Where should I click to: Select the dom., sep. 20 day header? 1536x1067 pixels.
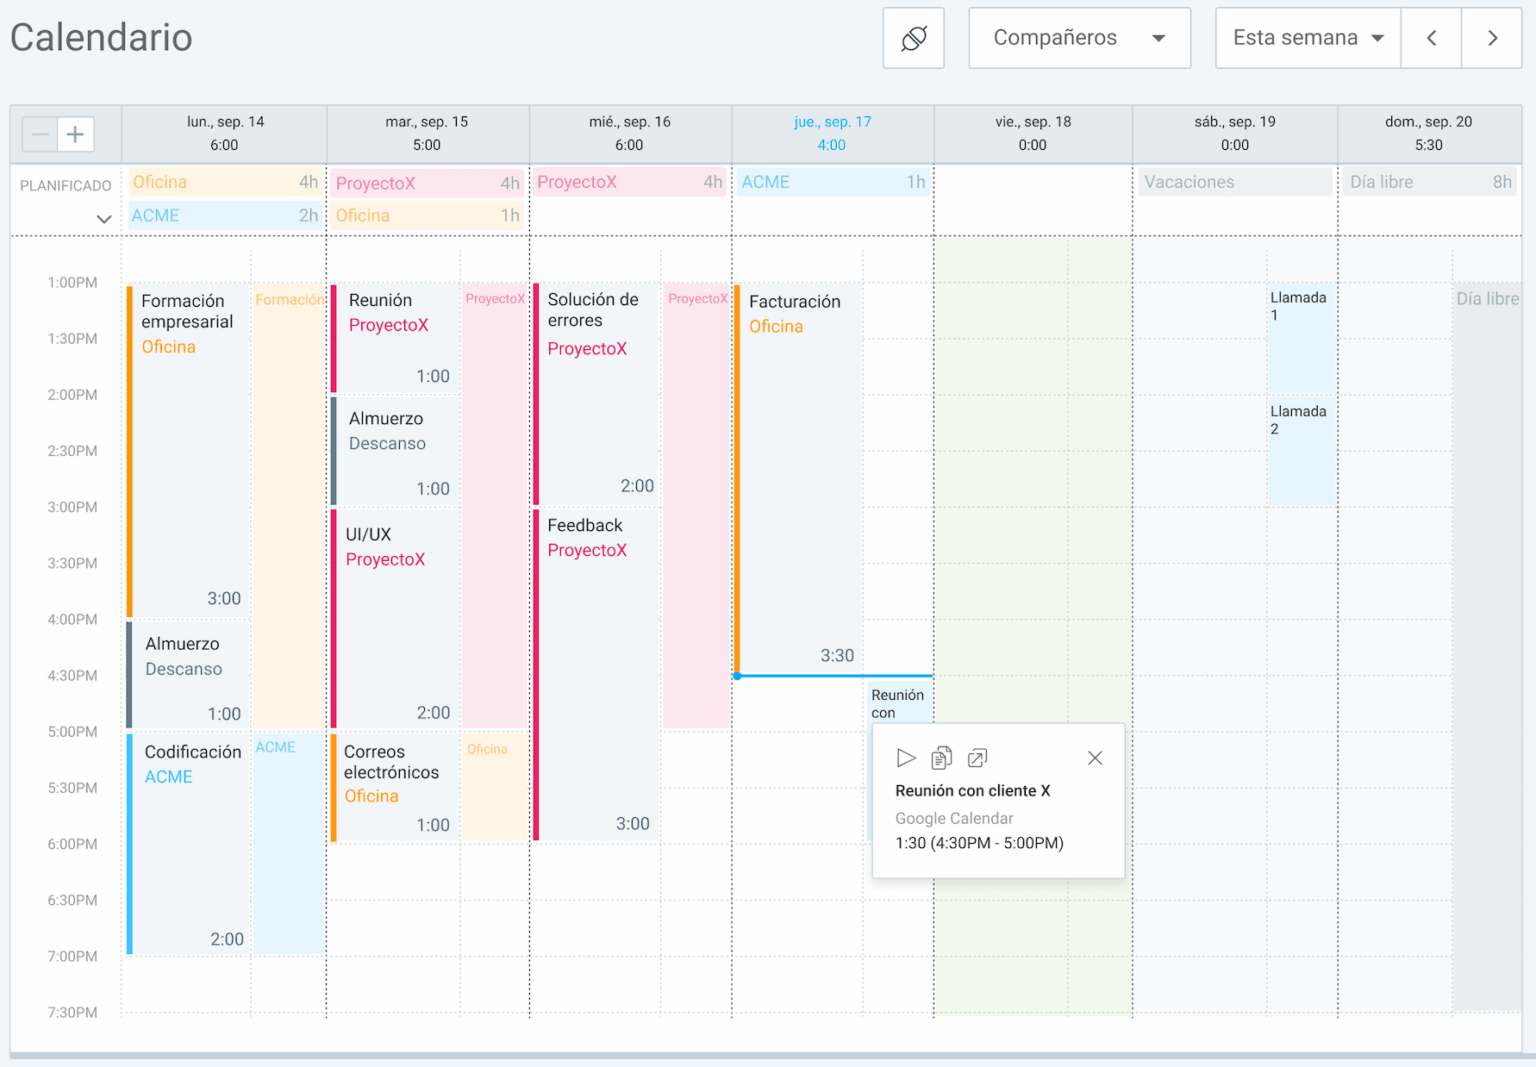1429,132
